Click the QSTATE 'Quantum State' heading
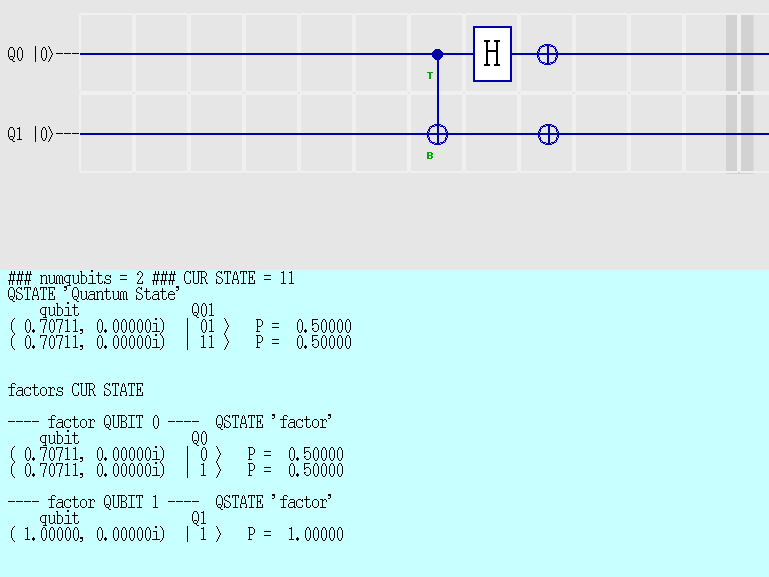 94,294
